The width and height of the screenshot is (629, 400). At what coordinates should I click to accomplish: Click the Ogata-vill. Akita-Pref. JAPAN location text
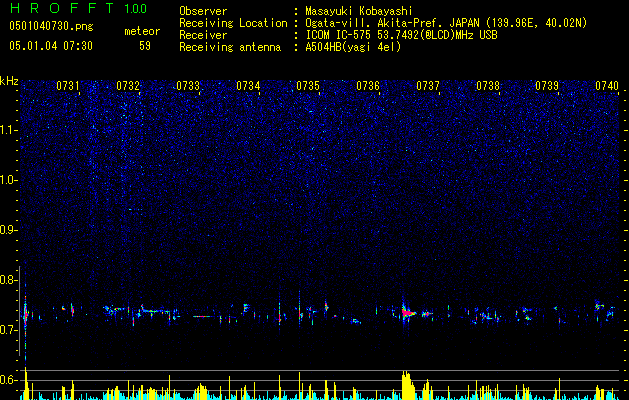click(446, 23)
